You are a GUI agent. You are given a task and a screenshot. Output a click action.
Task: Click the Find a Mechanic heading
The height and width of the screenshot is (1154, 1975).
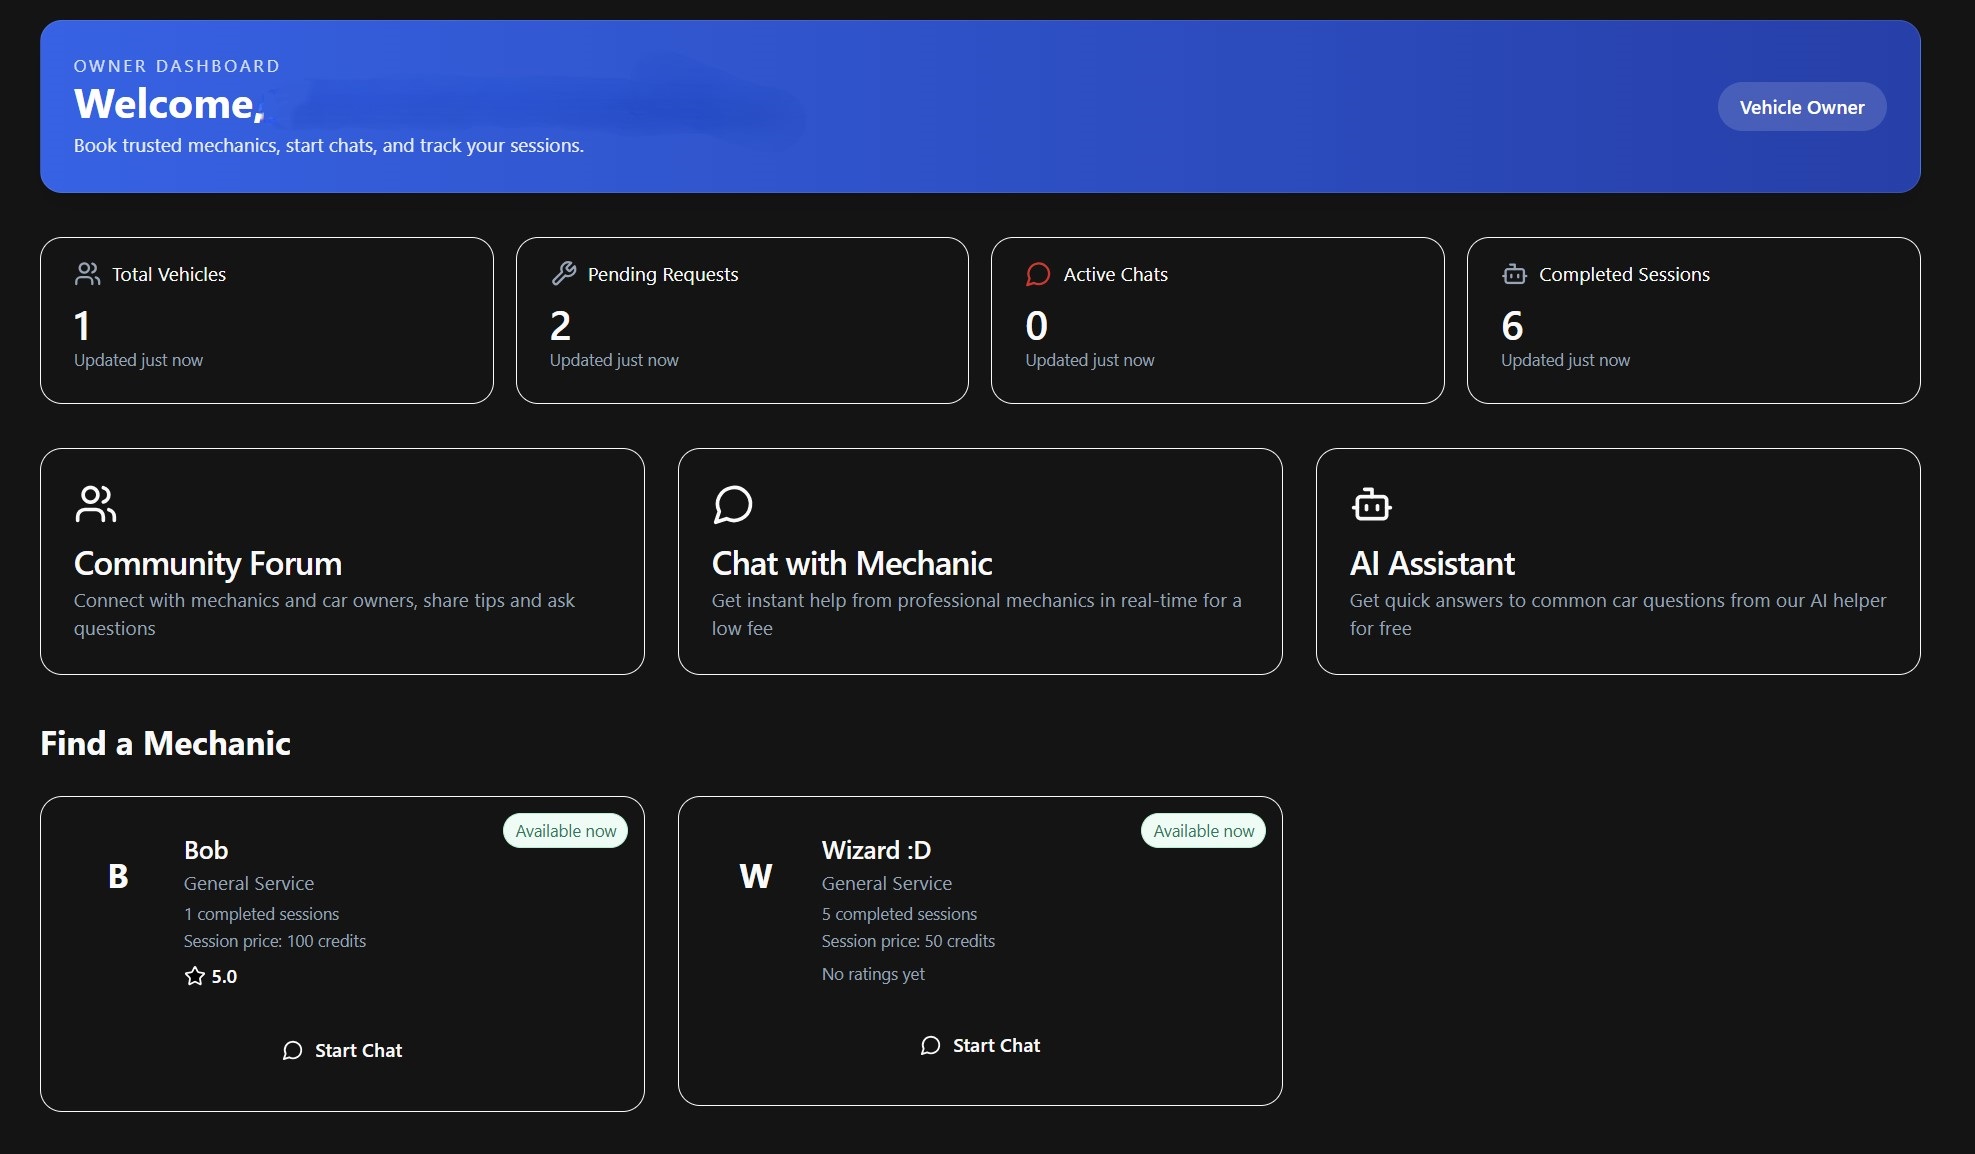click(164, 743)
